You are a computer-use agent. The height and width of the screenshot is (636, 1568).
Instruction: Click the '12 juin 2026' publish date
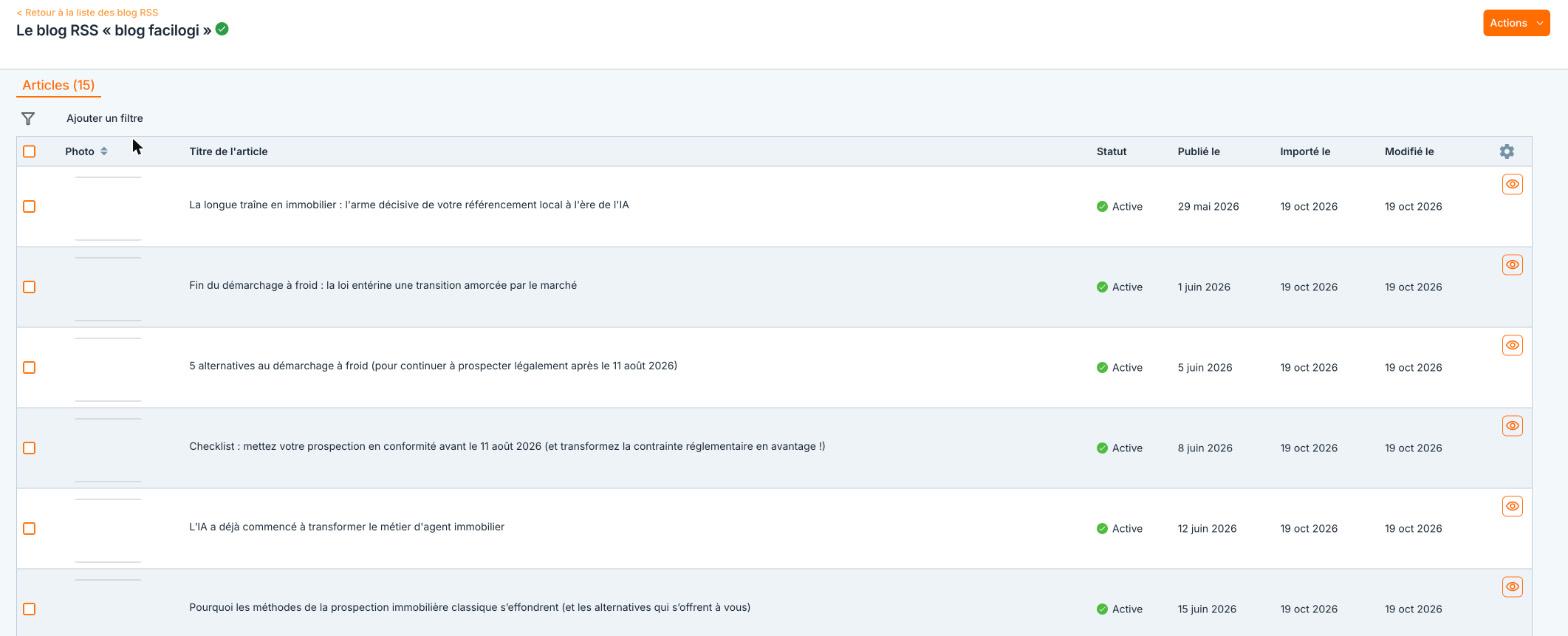(x=1207, y=529)
